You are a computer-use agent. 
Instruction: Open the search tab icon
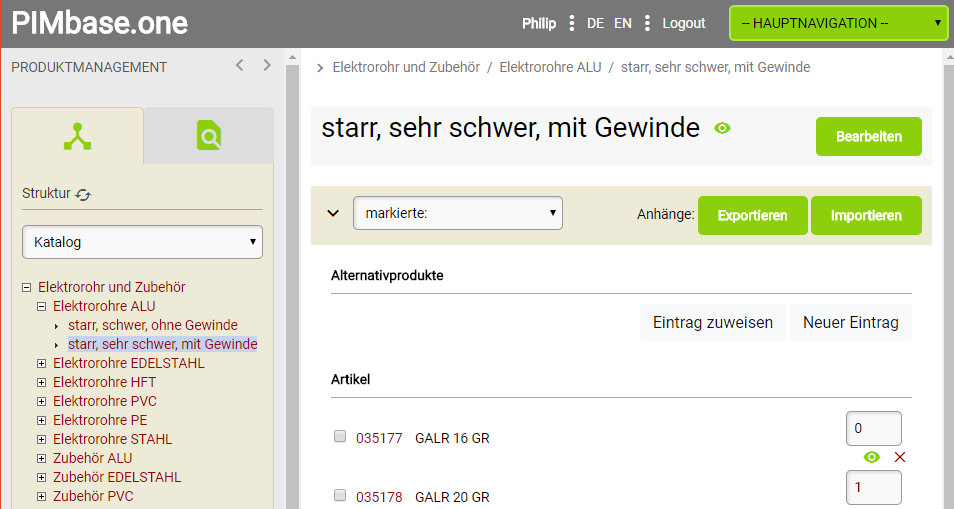209,135
